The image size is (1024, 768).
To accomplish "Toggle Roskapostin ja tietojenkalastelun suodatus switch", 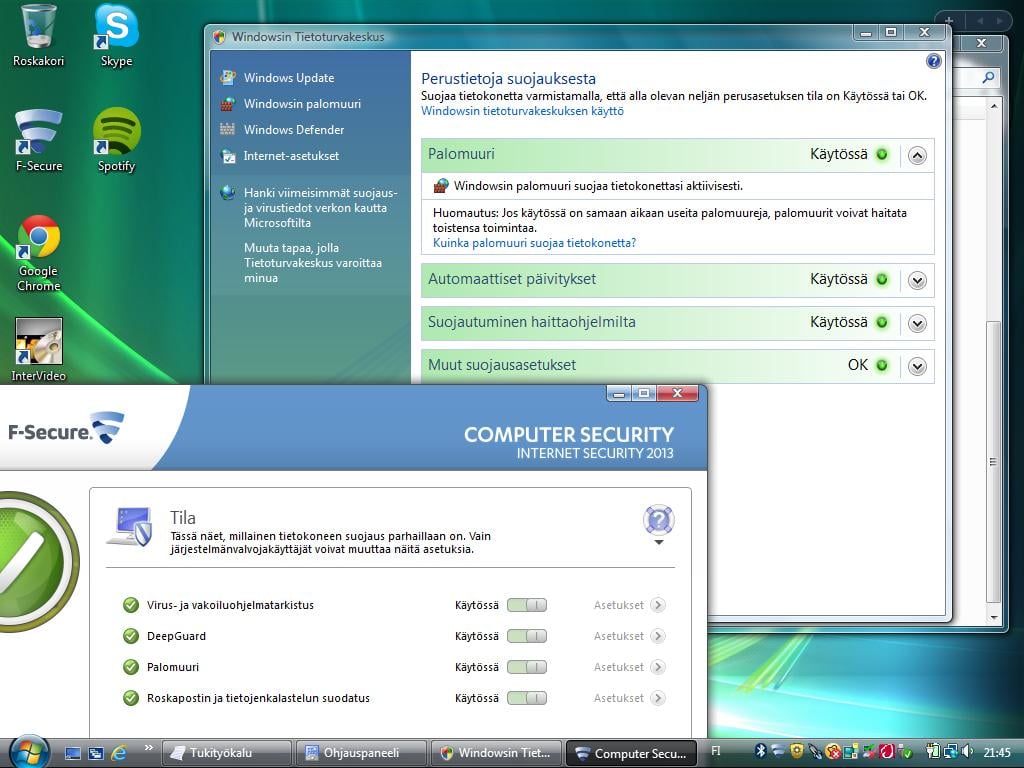I will click(x=527, y=698).
